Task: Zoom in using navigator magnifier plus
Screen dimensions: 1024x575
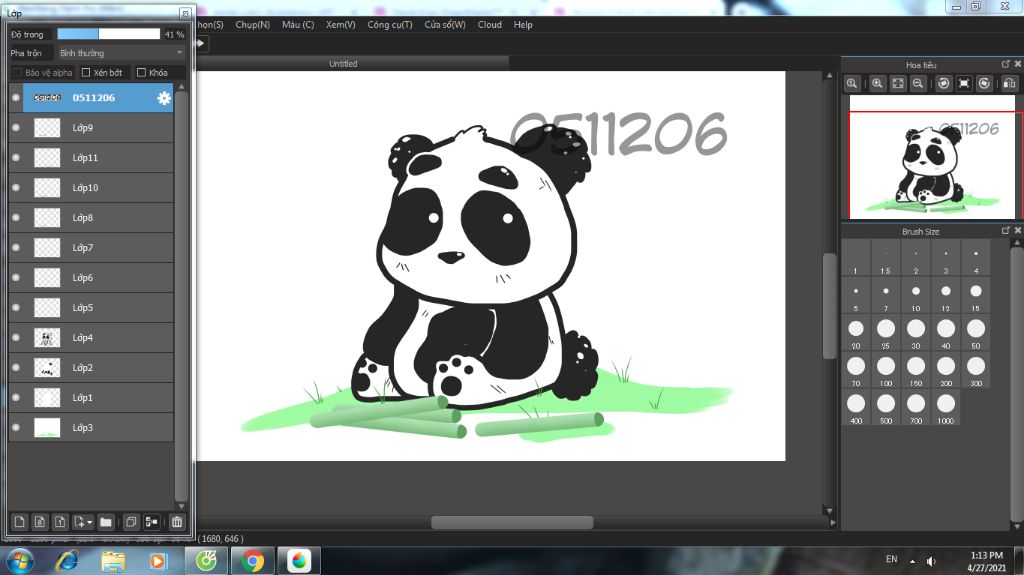Action: [x=877, y=84]
